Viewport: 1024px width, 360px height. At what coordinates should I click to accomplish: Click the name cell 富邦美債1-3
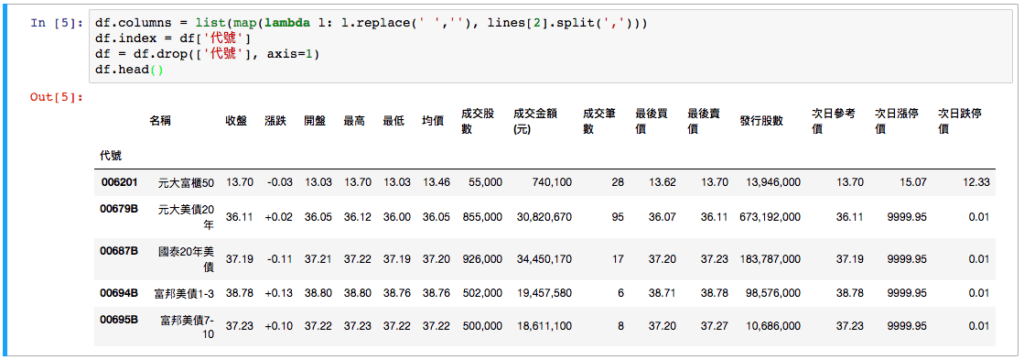tap(185, 294)
